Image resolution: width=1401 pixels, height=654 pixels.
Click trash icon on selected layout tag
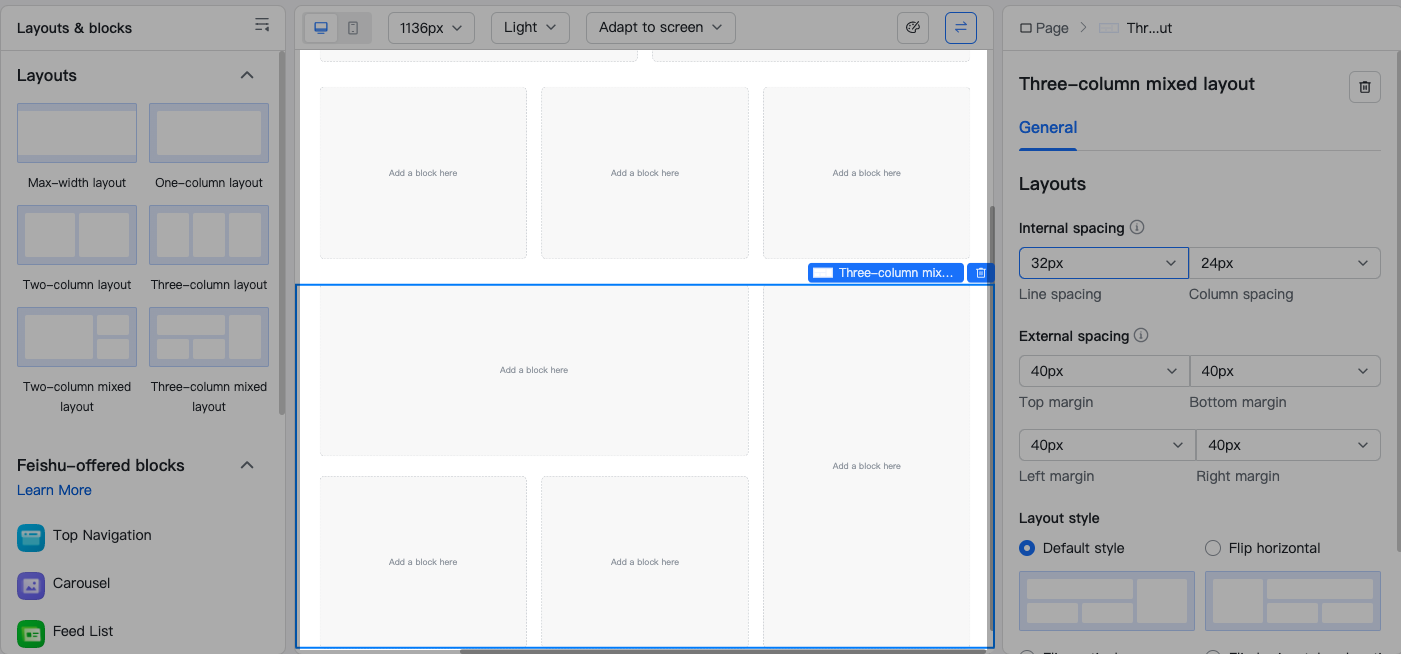click(980, 273)
